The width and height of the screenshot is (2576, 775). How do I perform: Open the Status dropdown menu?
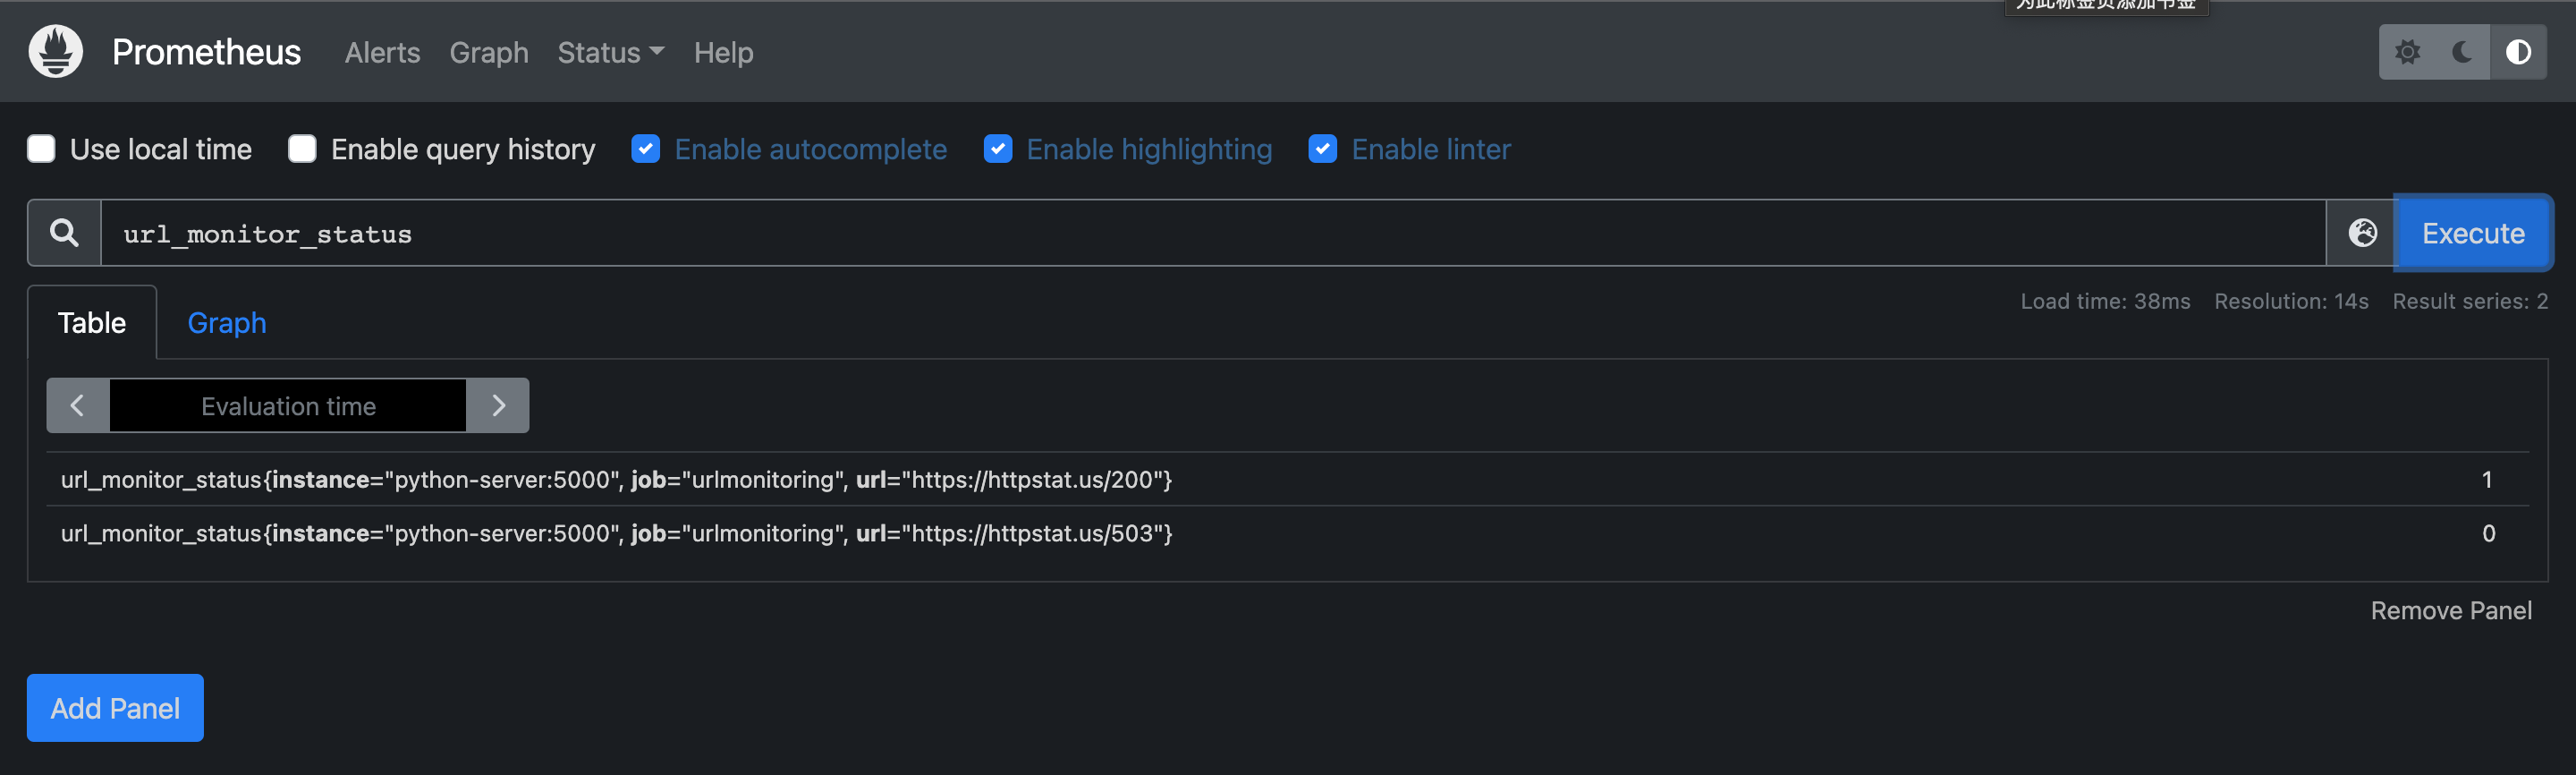tap(610, 52)
